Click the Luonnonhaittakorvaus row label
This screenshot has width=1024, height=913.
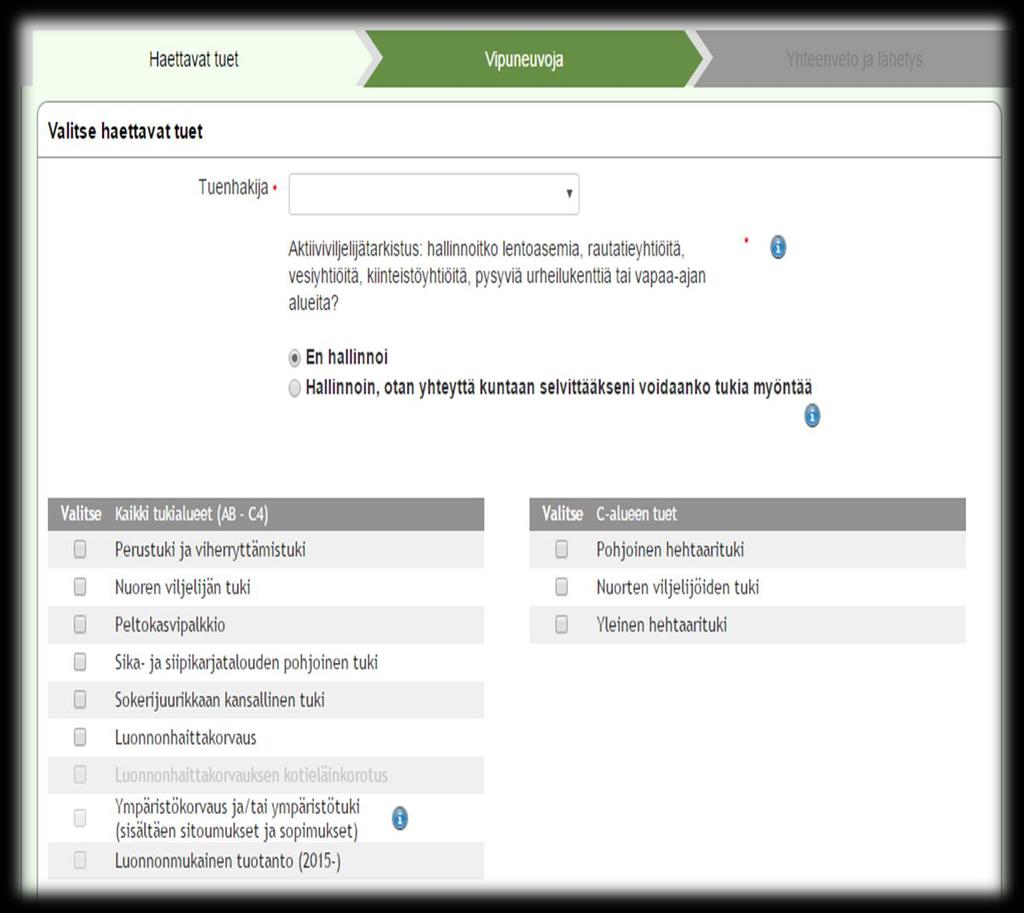coord(185,738)
